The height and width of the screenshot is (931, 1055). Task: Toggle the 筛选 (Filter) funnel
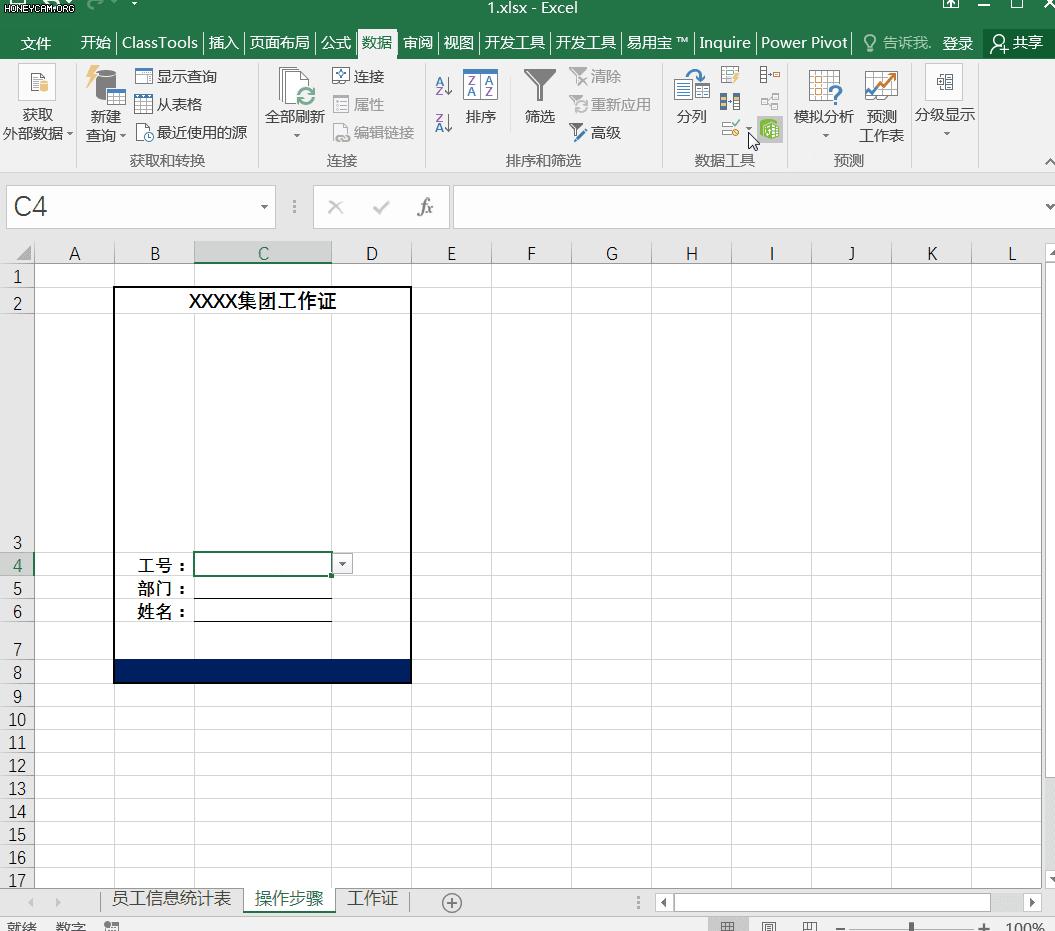pos(540,97)
